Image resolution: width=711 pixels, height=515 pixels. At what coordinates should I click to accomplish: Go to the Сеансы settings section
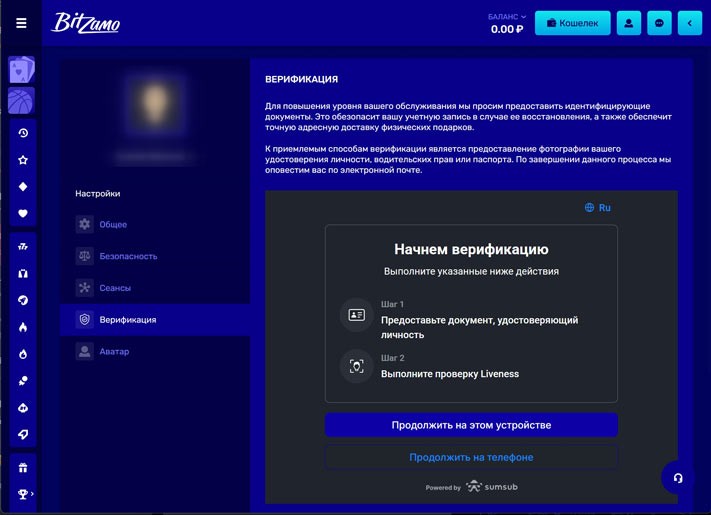click(x=115, y=288)
